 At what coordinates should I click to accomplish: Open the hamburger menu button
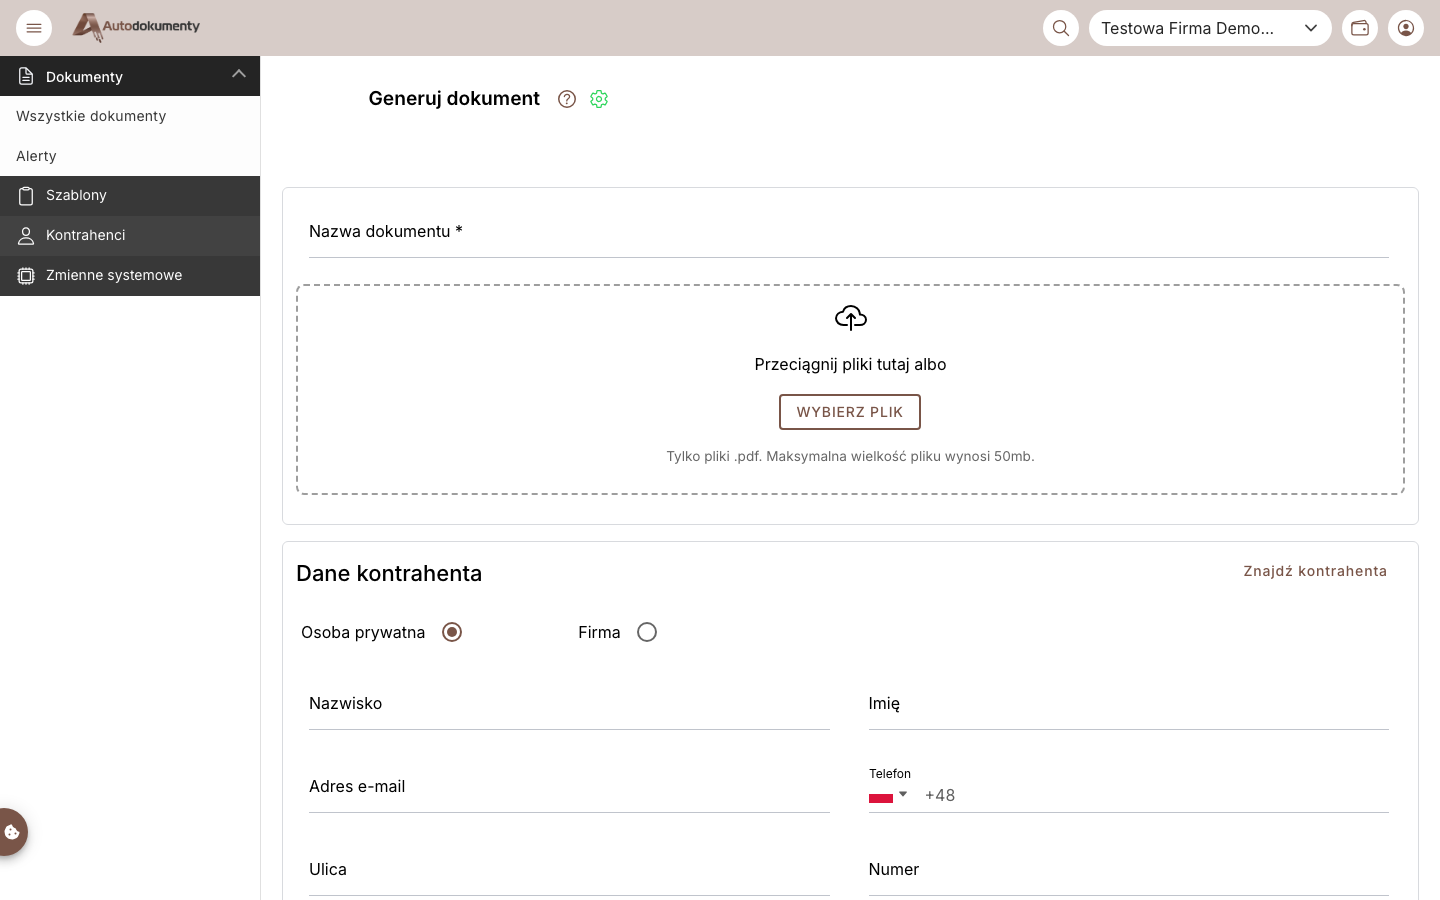coord(34,28)
